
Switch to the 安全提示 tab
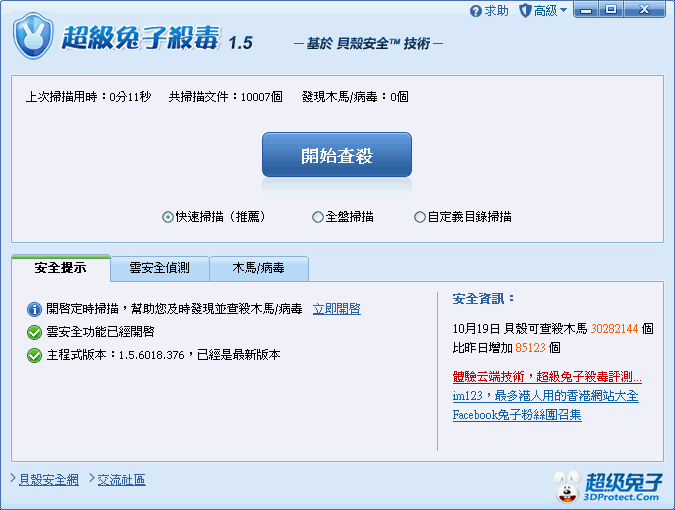(x=60, y=268)
